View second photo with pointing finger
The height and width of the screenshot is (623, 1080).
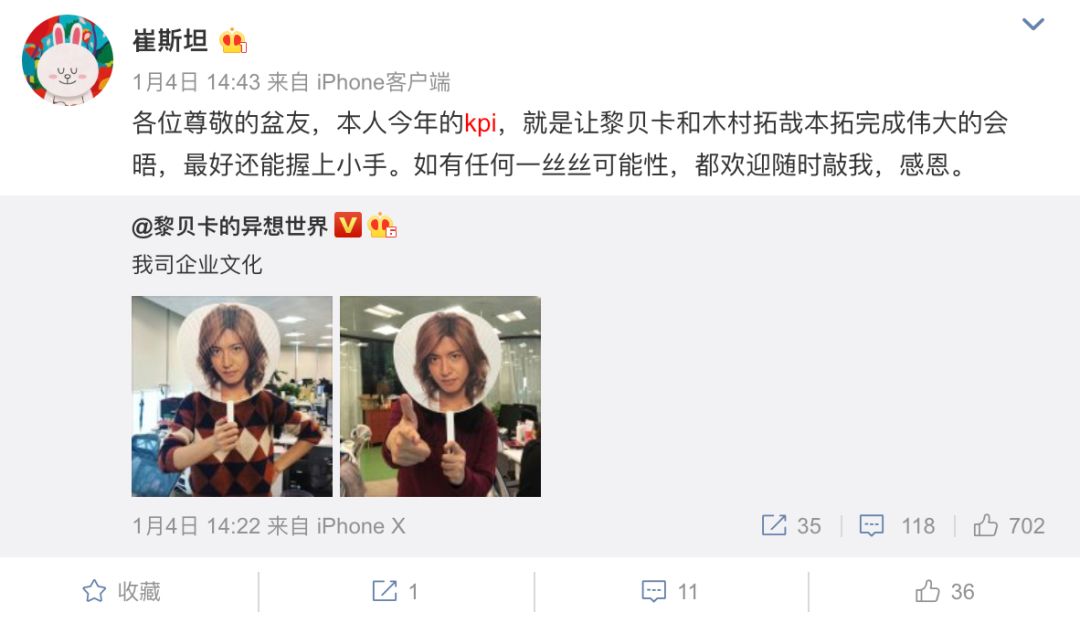coord(441,397)
